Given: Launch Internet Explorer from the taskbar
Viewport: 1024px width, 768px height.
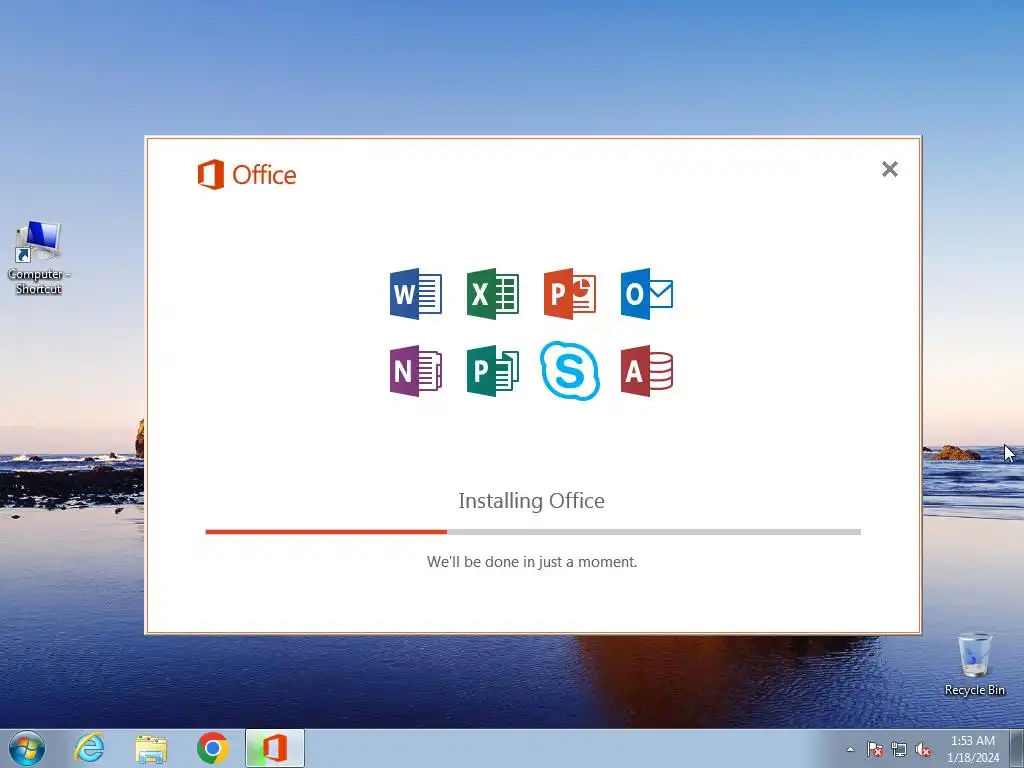Looking at the screenshot, I should 89,748.
